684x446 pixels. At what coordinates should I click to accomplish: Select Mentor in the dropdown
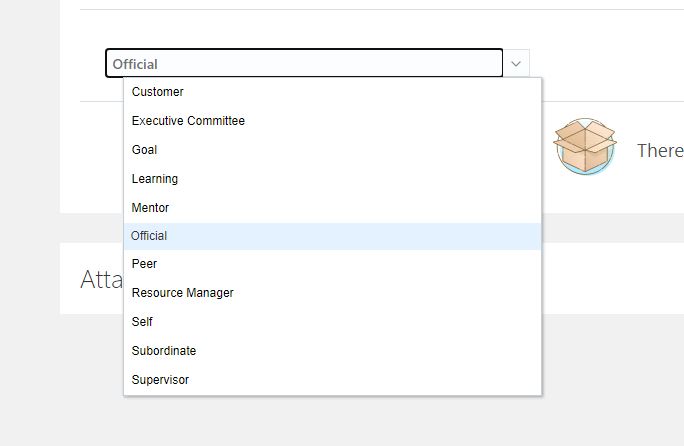point(332,208)
